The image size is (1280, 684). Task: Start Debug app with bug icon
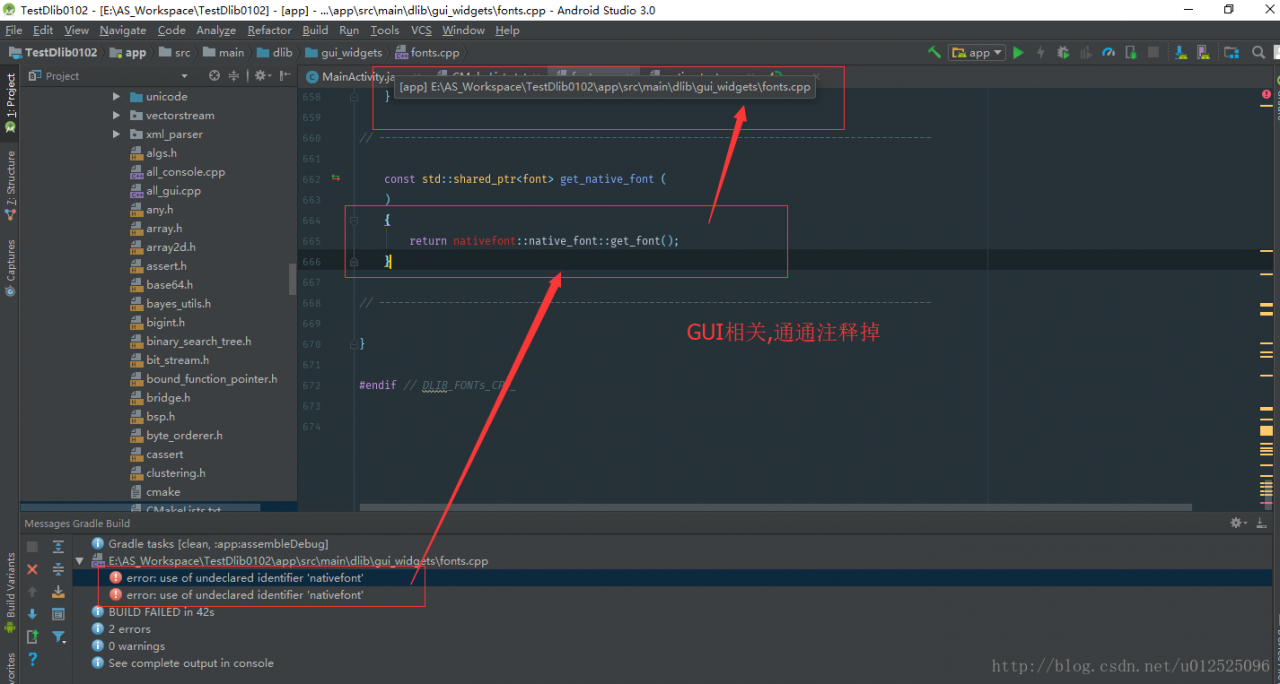[1063, 52]
